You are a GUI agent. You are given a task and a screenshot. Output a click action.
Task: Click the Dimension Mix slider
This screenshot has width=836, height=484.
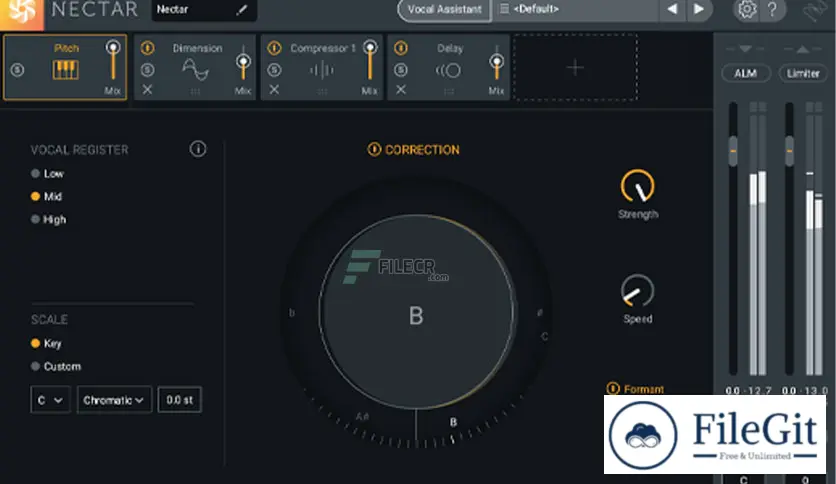tap(243, 62)
